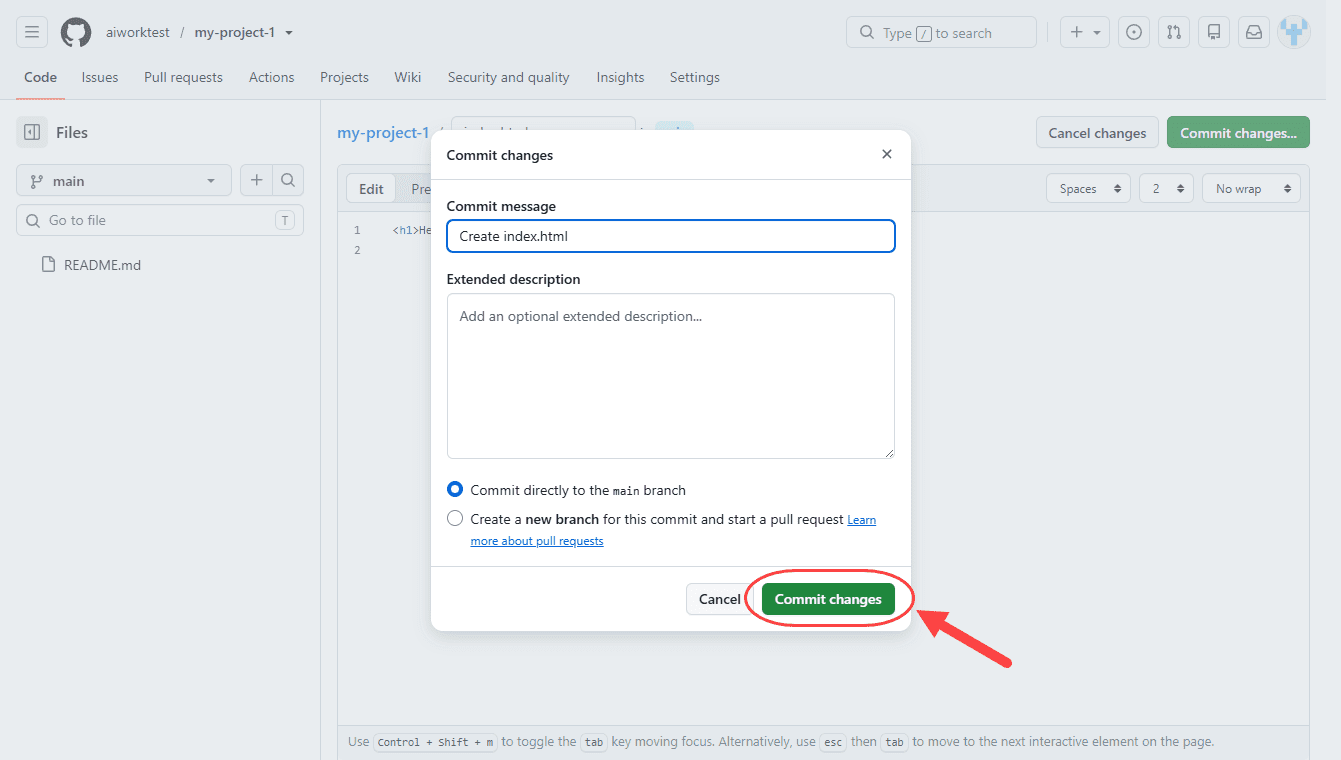Open the repository Settings tab
Image resolution: width=1341 pixels, height=760 pixels.
[x=695, y=77]
